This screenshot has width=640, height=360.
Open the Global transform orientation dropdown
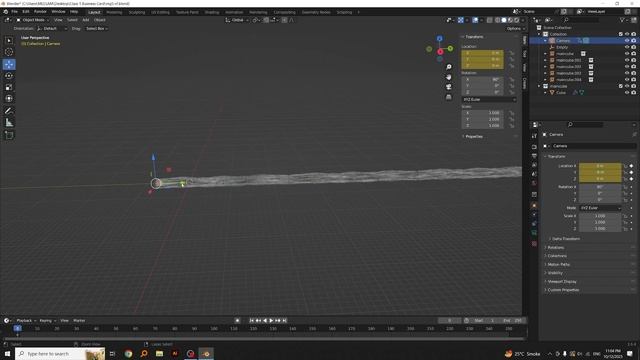[x=237, y=20]
